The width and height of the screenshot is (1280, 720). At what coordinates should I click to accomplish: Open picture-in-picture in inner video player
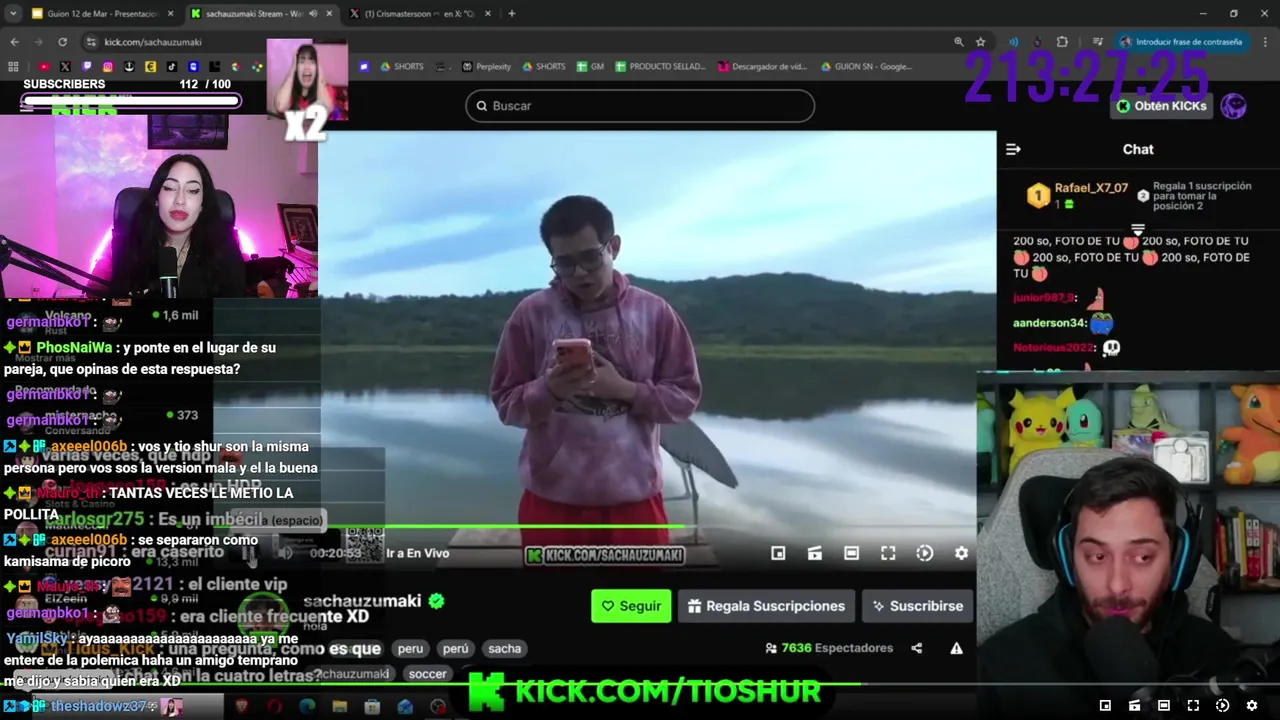pos(778,553)
